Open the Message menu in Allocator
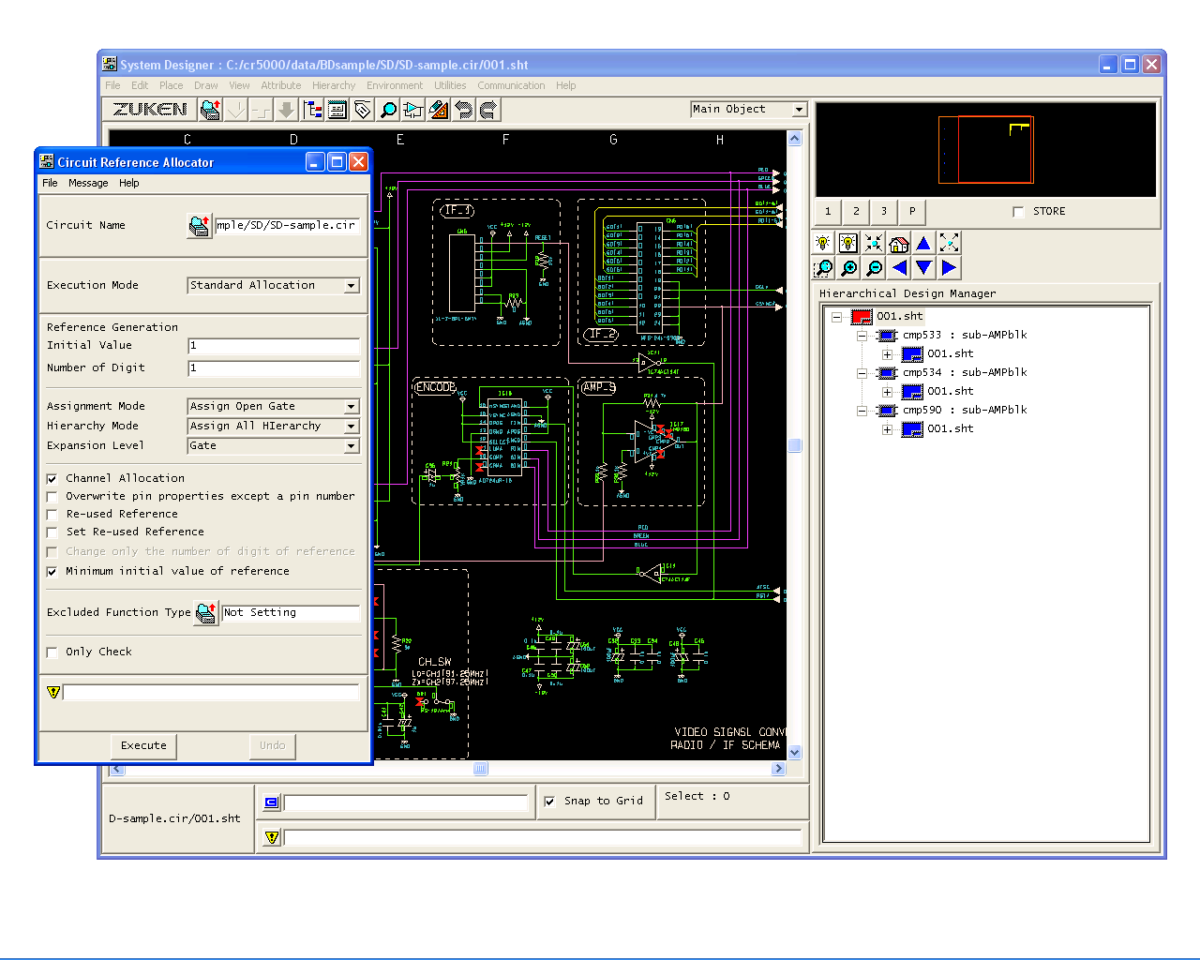1200x960 pixels. pos(88,183)
